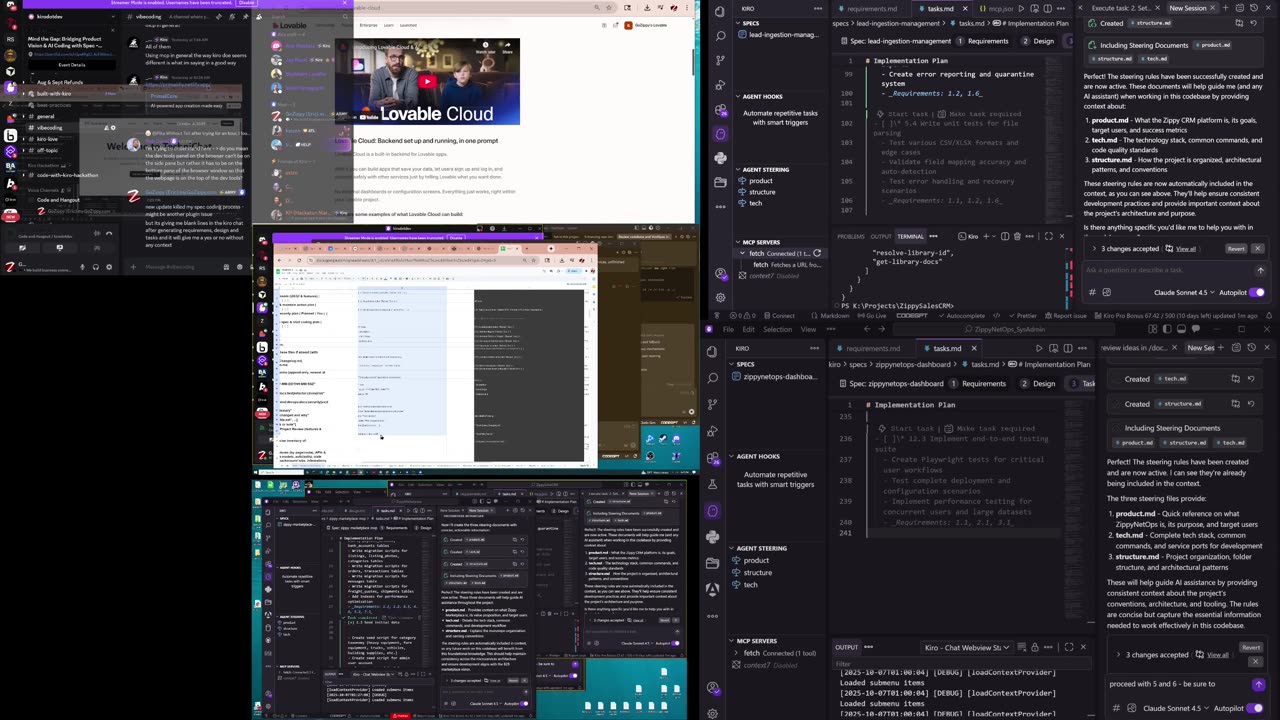Open Claude Sonnet 4.5 model dropdown, bottom window
The image size is (1280, 720).
[x=1176, y=708]
